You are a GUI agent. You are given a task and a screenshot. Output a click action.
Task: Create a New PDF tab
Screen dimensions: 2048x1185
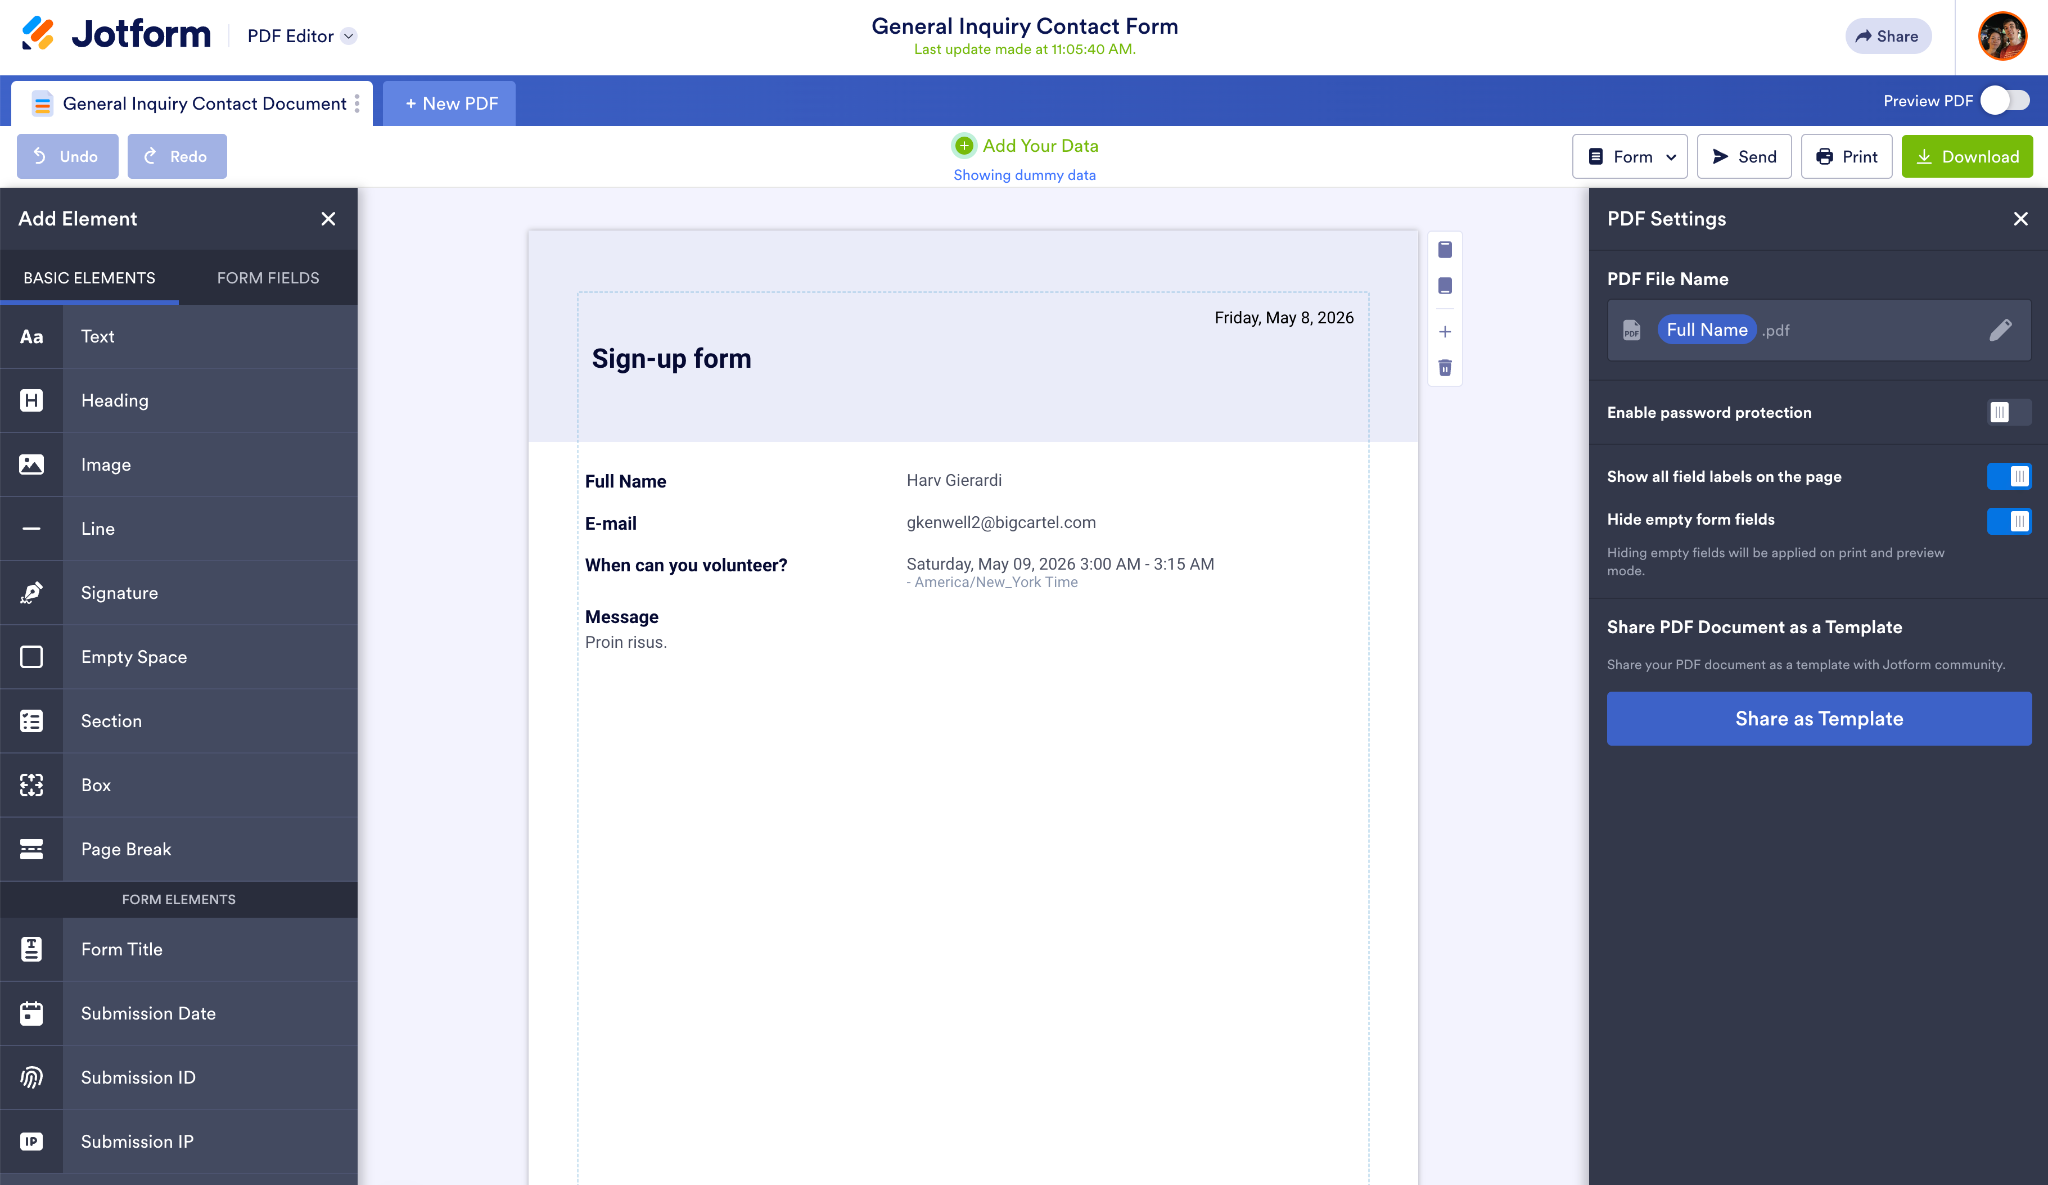click(450, 104)
